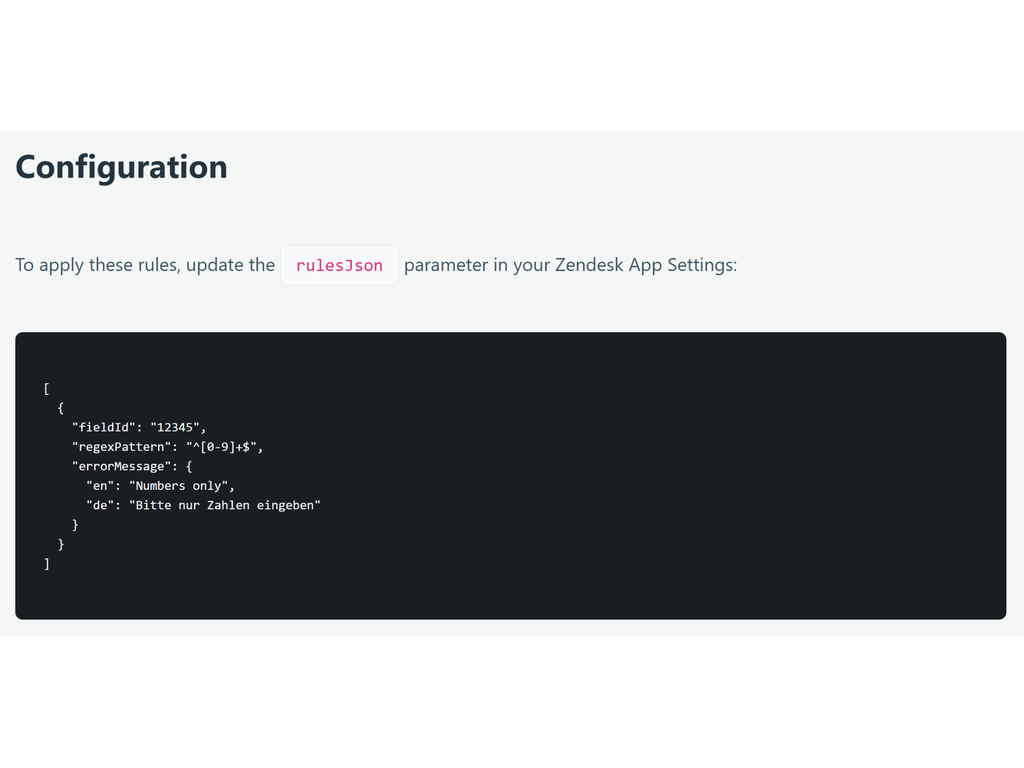
Task: Select the fieldId key in the JSON
Action: click(x=99, y=427)
